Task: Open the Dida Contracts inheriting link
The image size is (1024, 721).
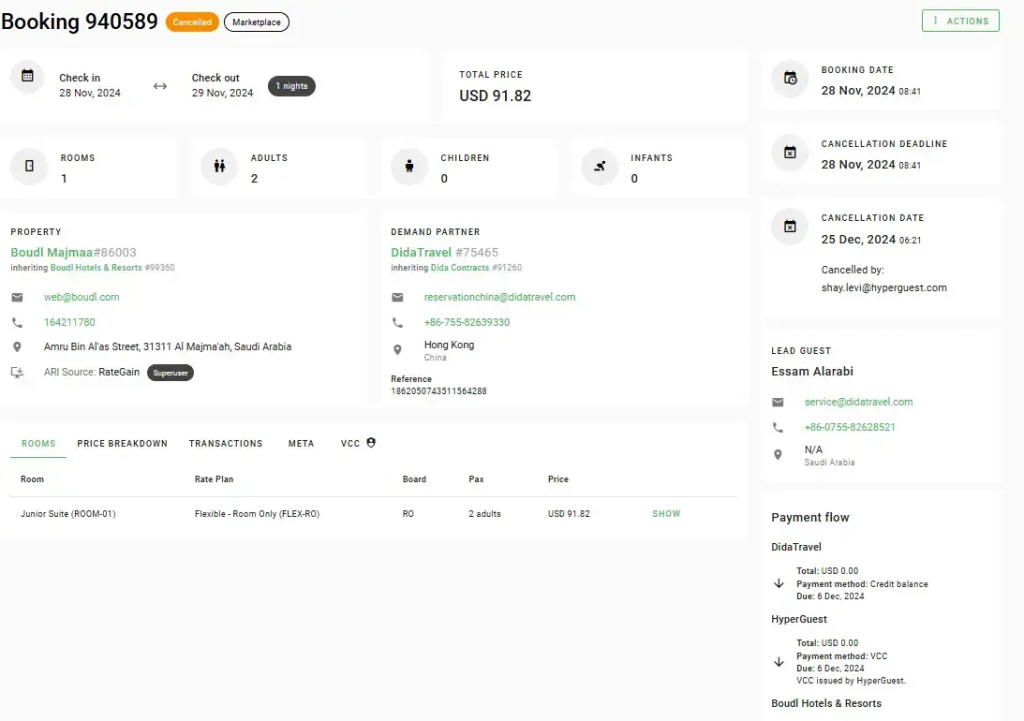Action: point(460,268)
